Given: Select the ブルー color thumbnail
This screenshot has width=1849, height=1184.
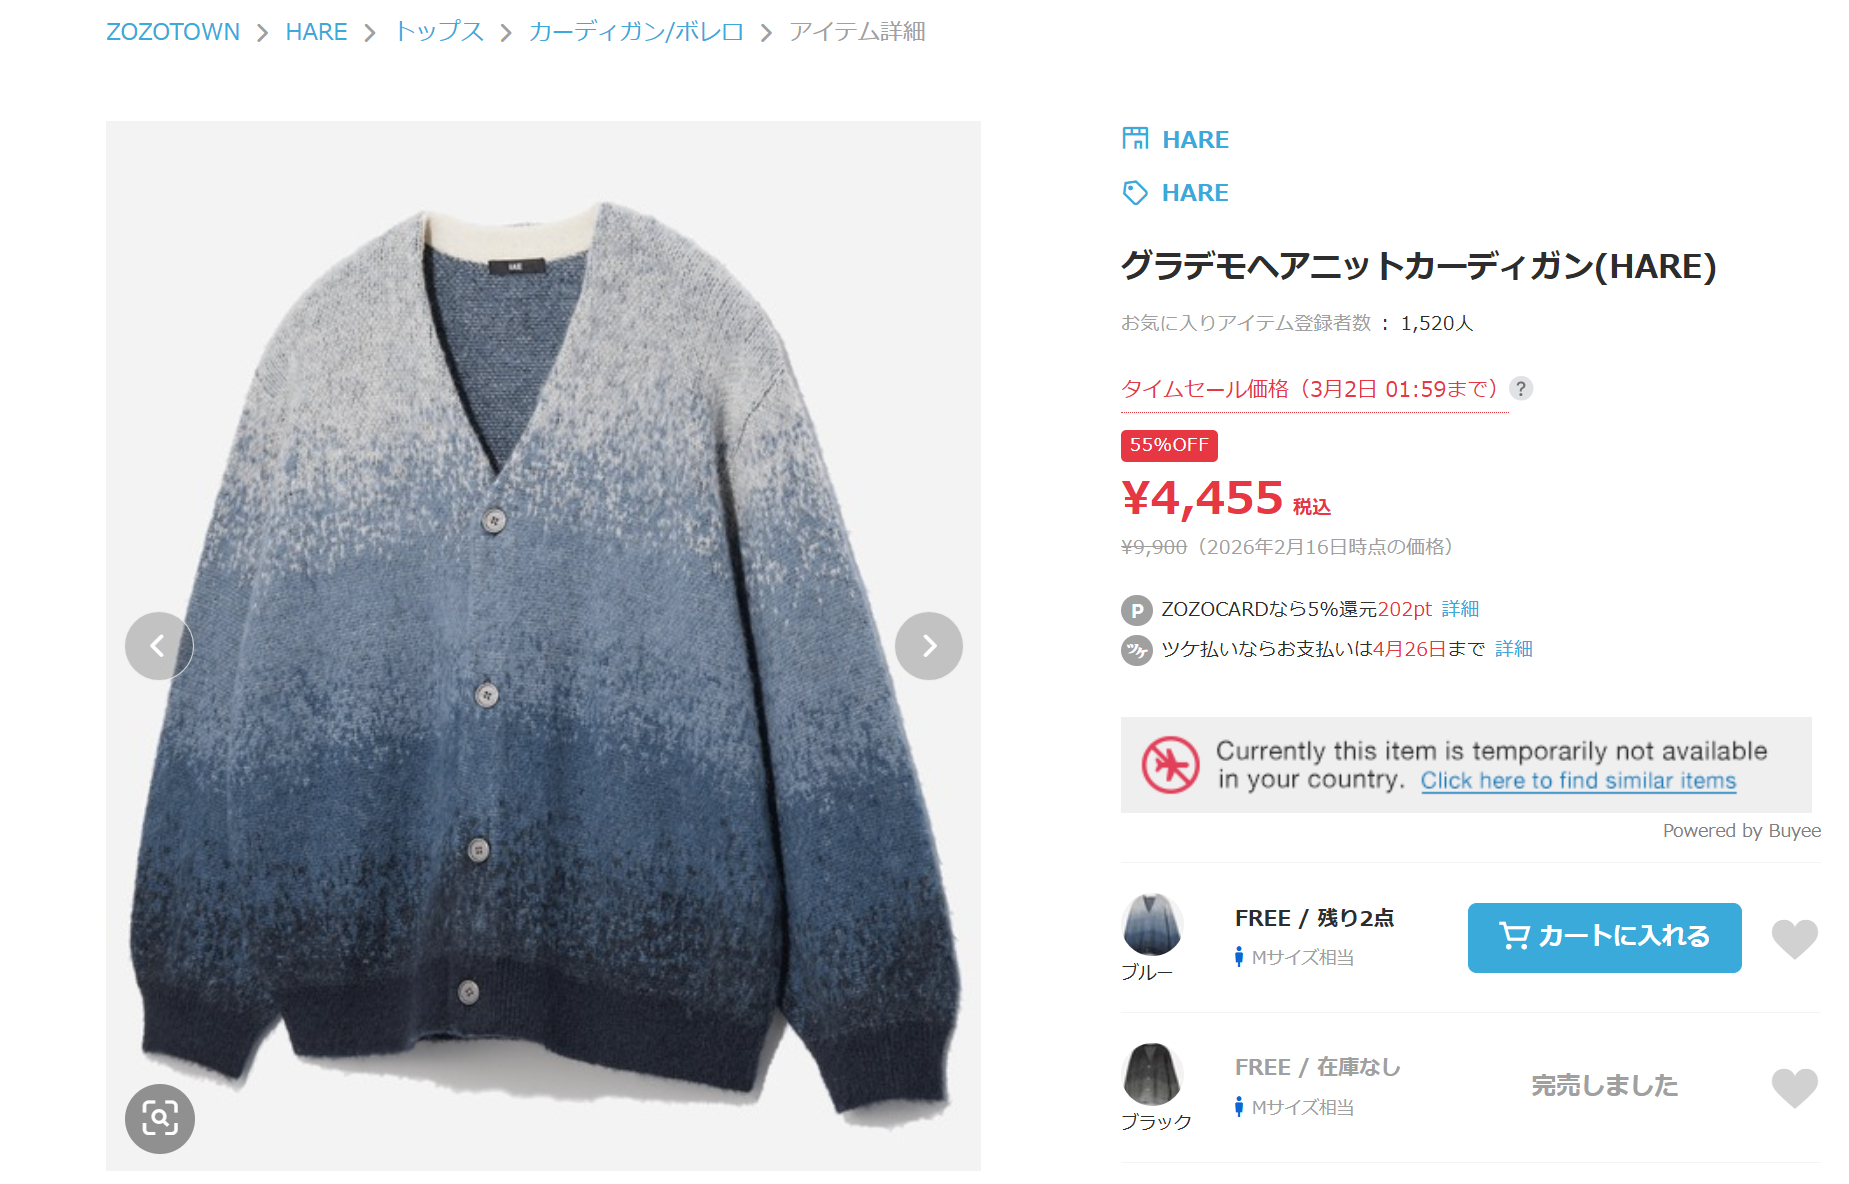Looking at the screenshot, I should 1152,924.
